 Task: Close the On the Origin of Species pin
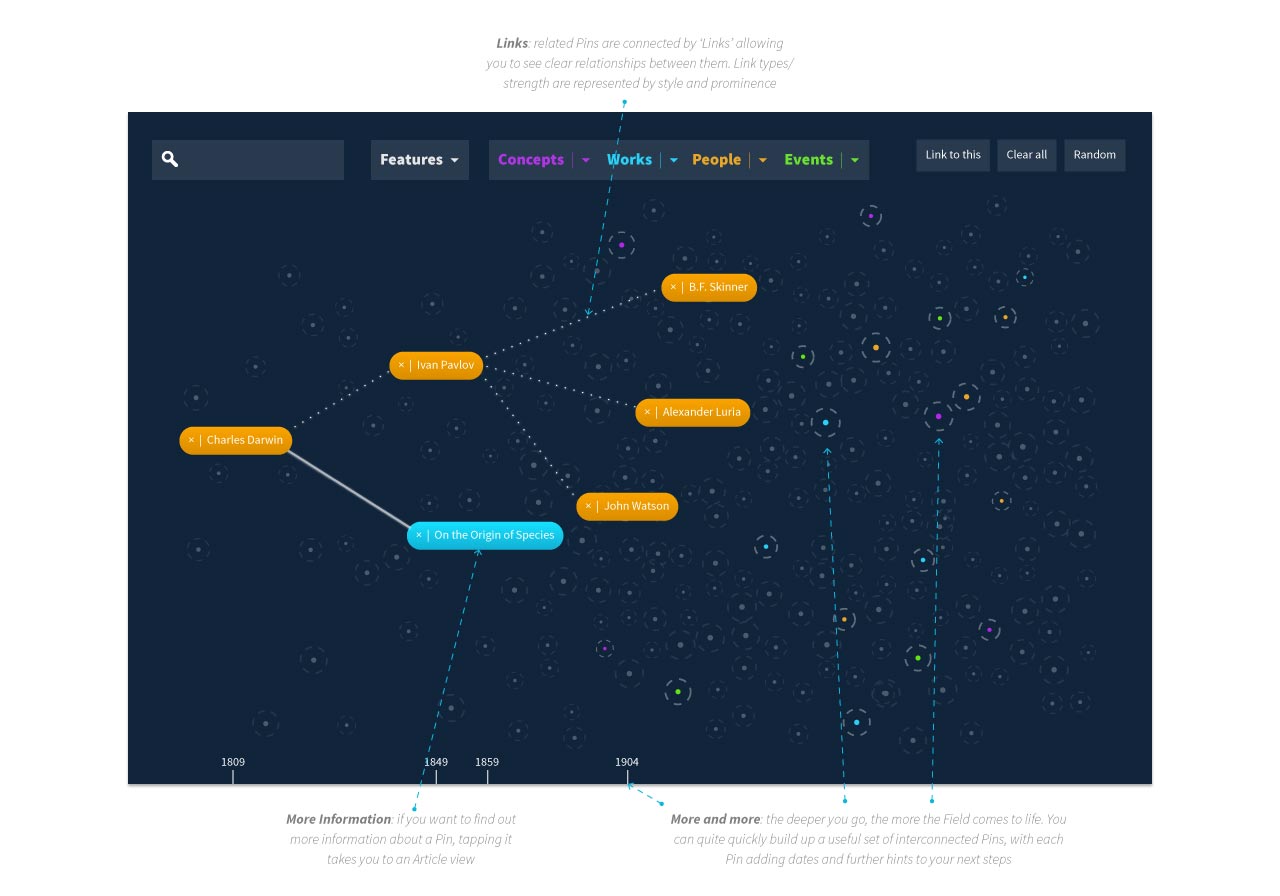[x=419, y=535]
